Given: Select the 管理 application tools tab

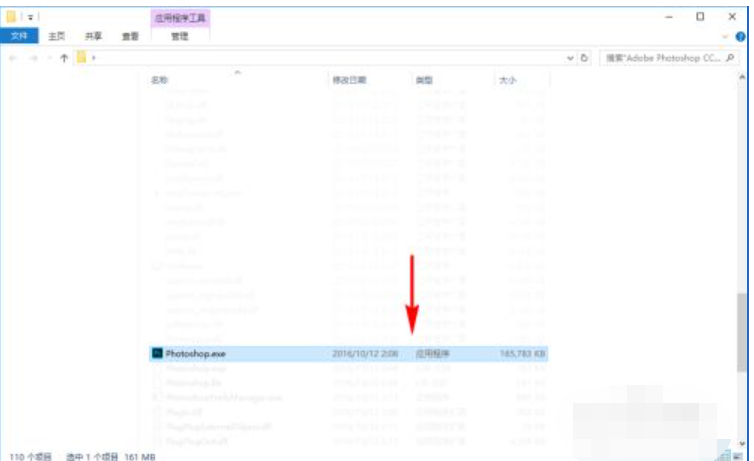Looking at the screenshot, I should click(x=179, y=36).
